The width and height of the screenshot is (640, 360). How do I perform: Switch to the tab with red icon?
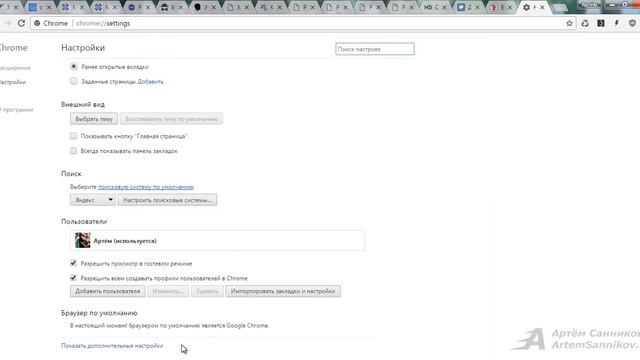[x=501, y=7]
